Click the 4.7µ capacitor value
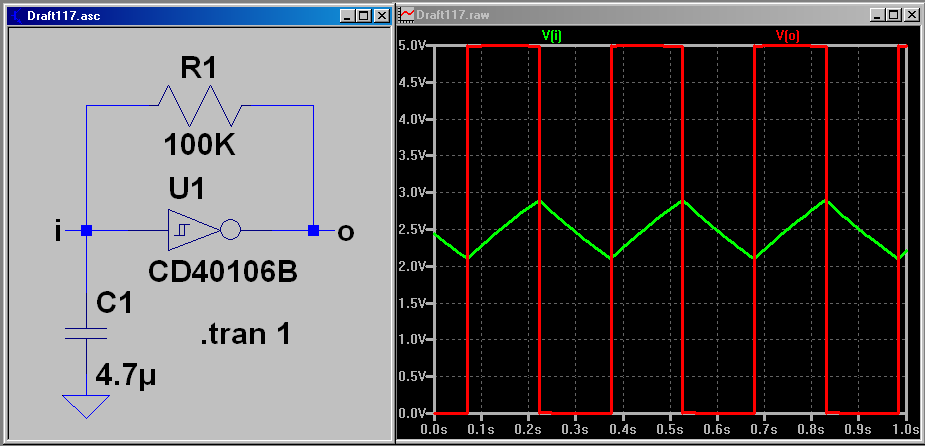The height and width of the screenshot is (446, 925). tap(126, 374)
